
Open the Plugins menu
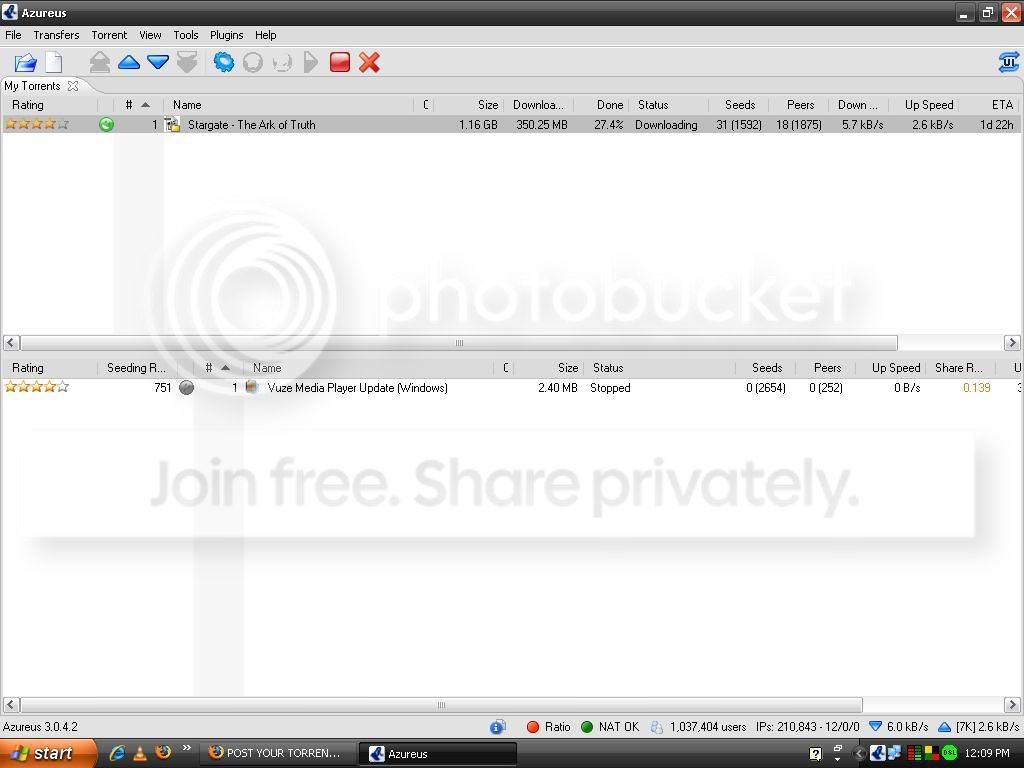(226, 35)
